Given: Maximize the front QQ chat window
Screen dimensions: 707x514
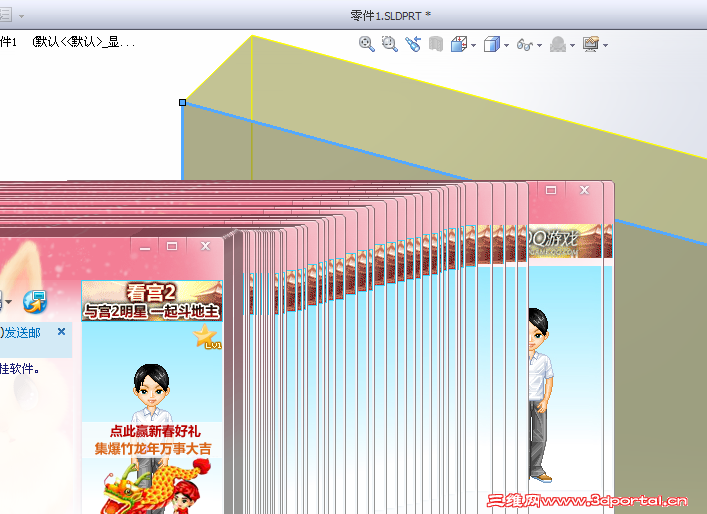Looking at the screenshot, I should [x=172, y=246].
